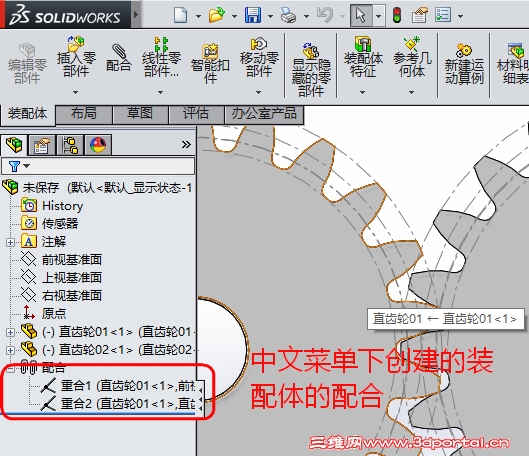Viewport: 529px width, 456px height.
Task: Switch to PropertyManager panel tab
Action: tap(42, 145)
